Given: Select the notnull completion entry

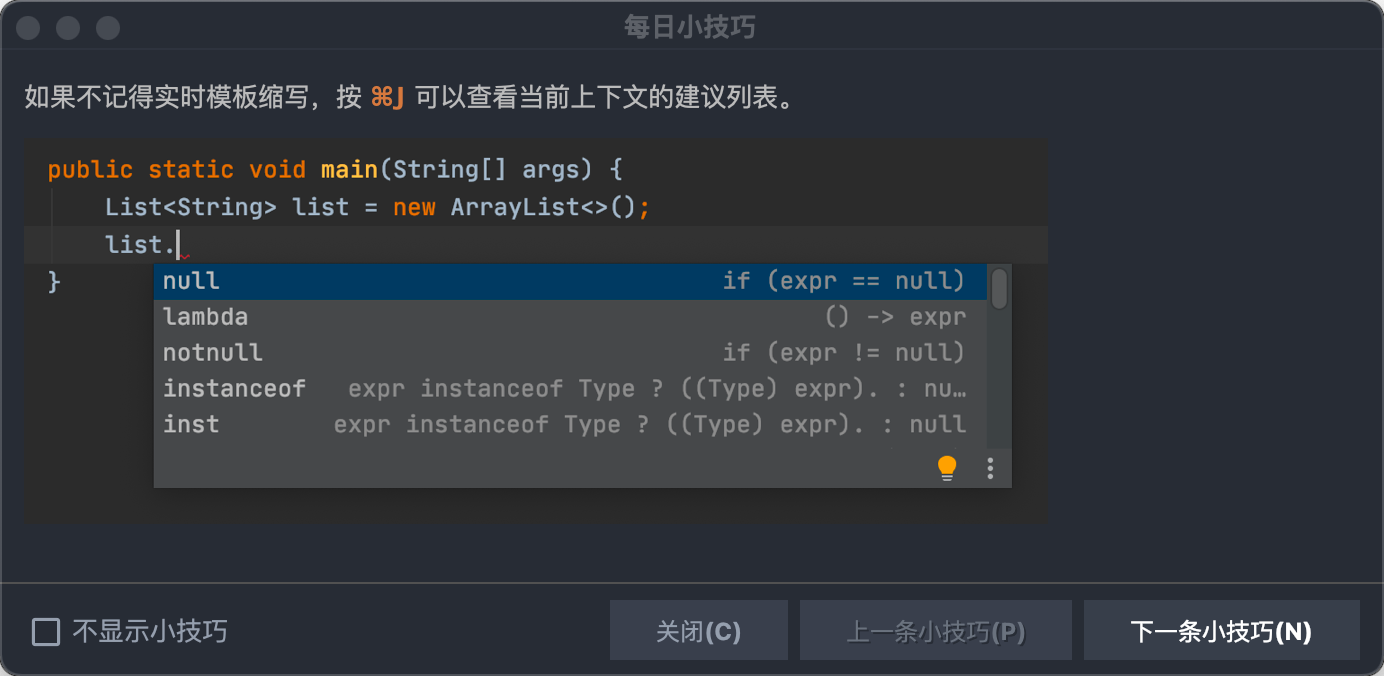Looking at the screenshot, I should point(400,352).
